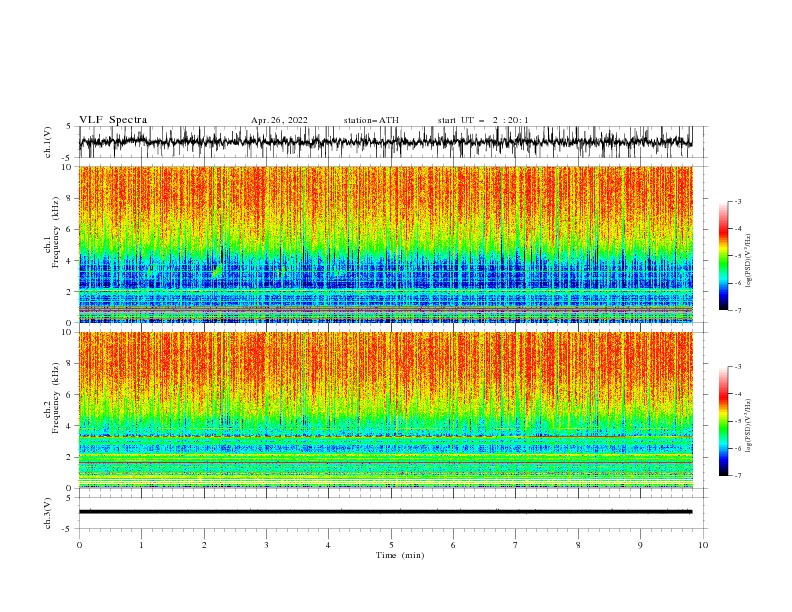The image size is (792, 612).
Task: Click time-axis tick label "7"
Action: 516,545
